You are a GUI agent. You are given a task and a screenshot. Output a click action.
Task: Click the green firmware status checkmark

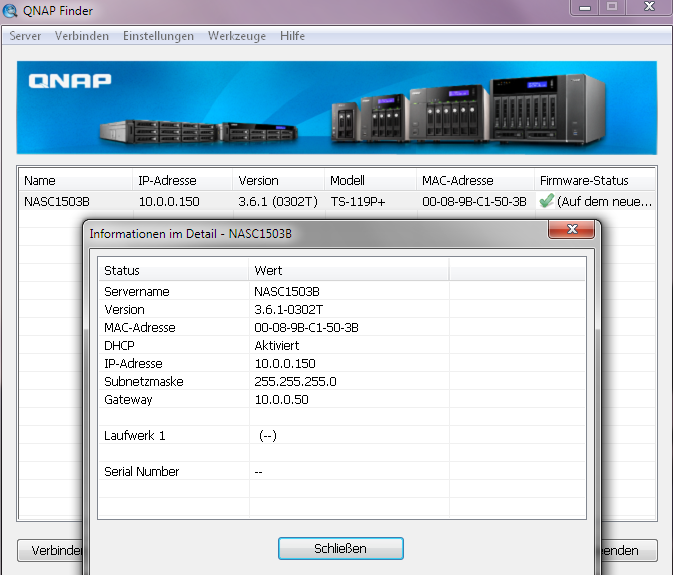546,201
